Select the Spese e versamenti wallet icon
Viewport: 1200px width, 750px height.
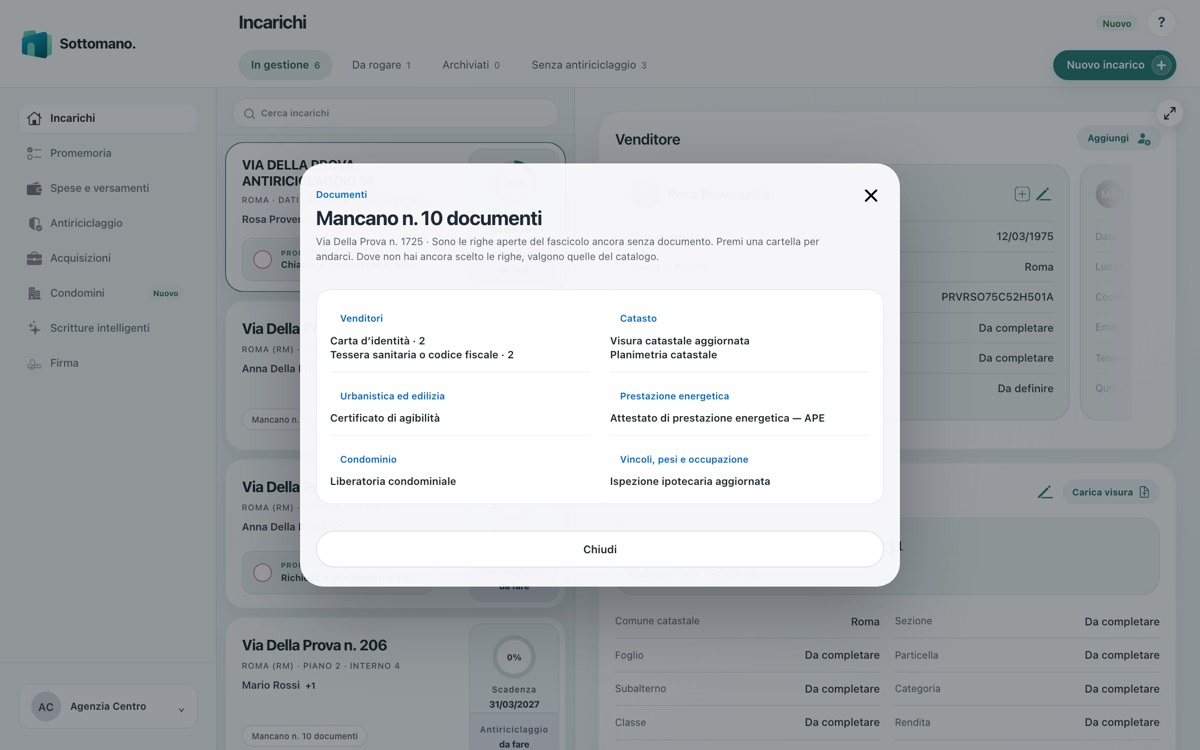[x=35, y=188]
